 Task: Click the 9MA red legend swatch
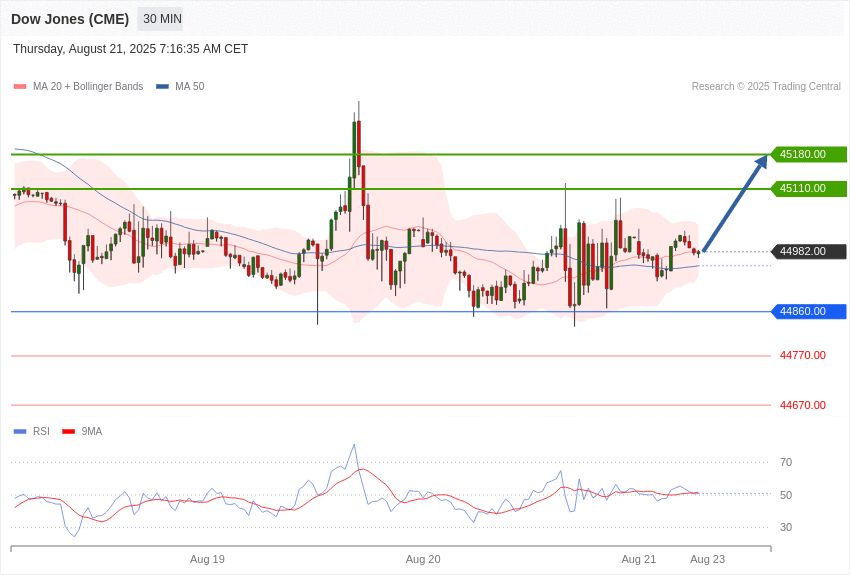pos(69,431)
